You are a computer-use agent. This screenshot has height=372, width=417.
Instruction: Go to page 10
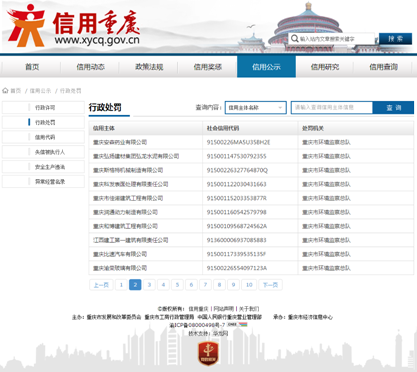(249, 285)
